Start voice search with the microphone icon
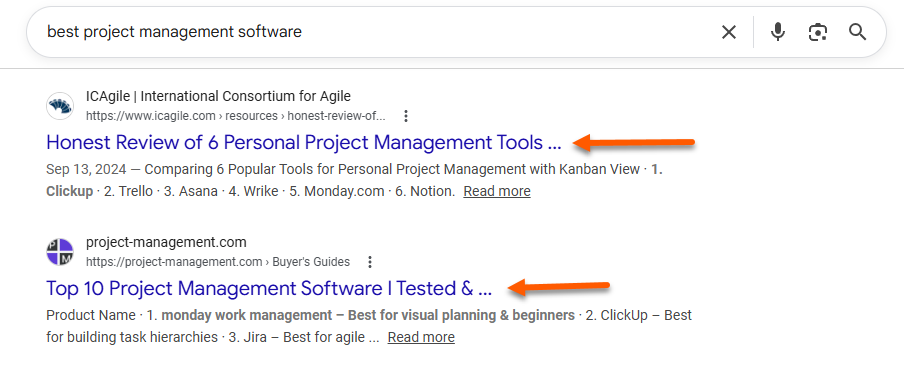Screen dimensions: 904x370 tap(778, 32)
